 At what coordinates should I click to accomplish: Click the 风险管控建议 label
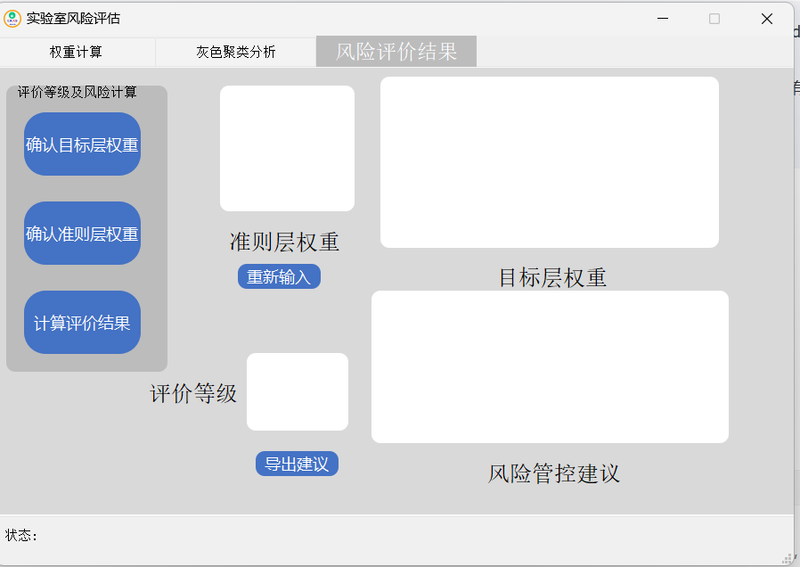[x=554, y=473]
